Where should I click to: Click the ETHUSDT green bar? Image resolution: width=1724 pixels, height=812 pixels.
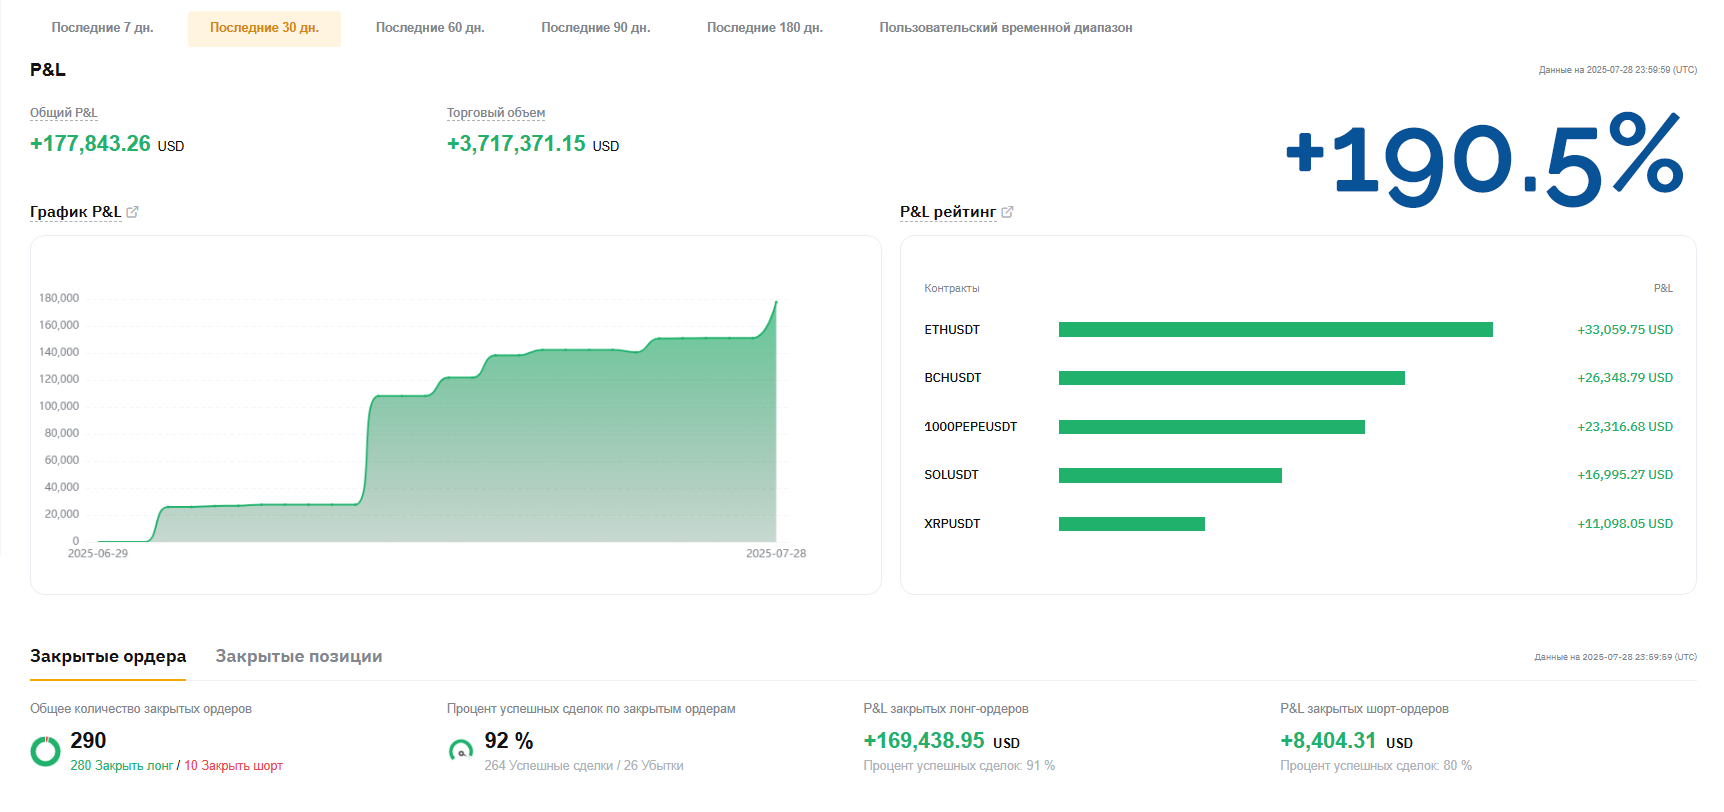(1275, 330)
